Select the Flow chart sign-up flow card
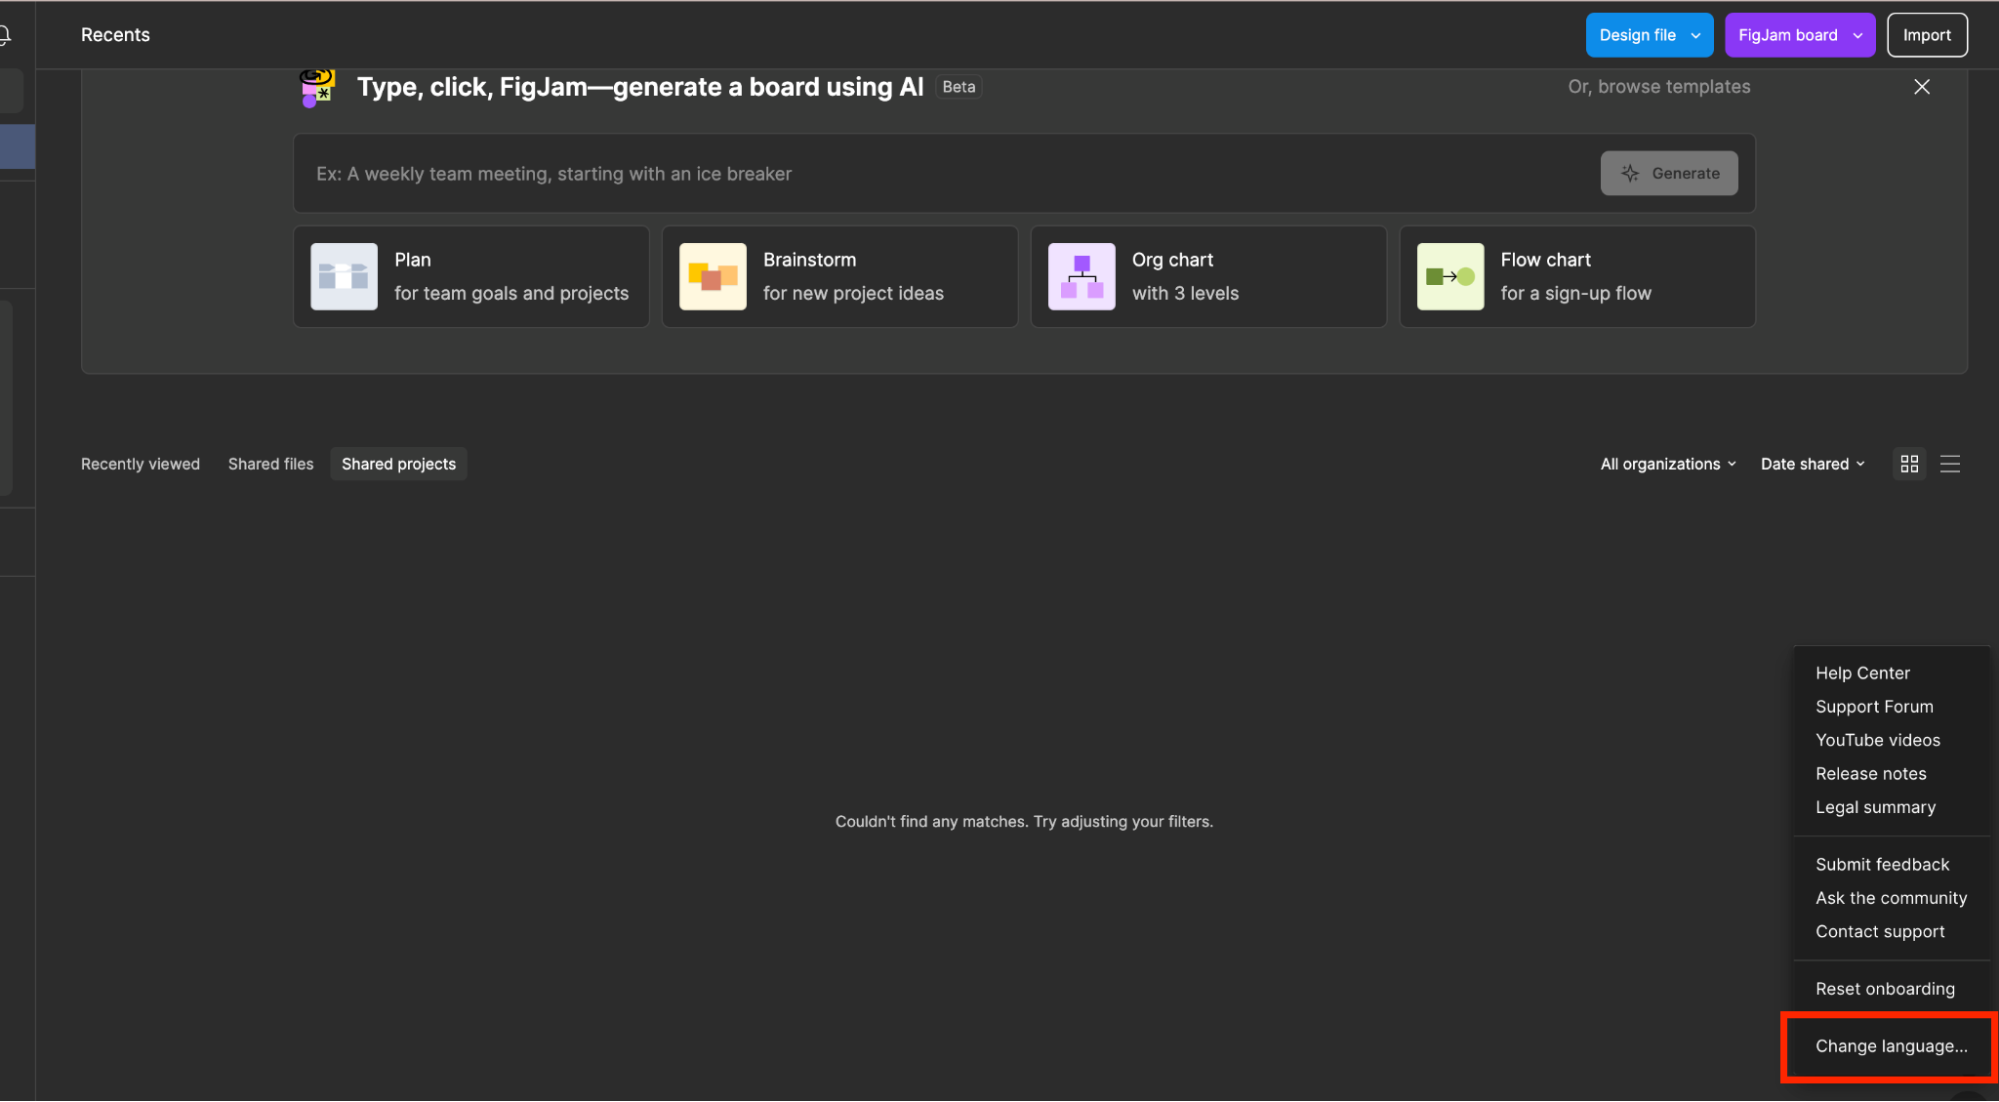1999x1102 pixels. [1578, 277]
